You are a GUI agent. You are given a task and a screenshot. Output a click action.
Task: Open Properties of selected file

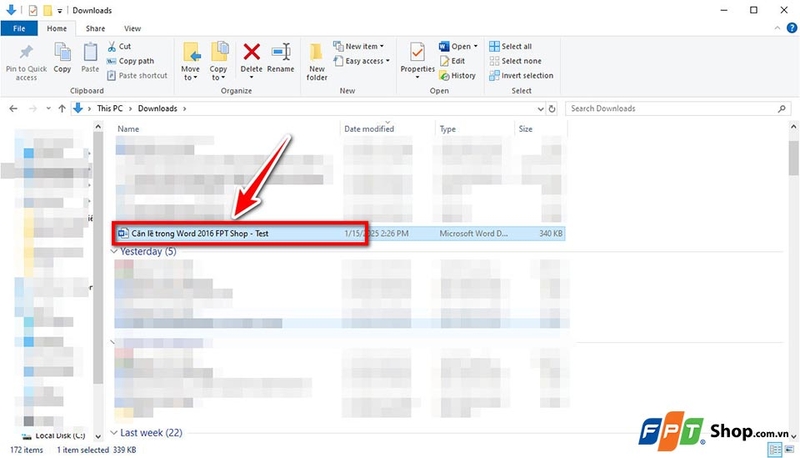click(417, 61)
